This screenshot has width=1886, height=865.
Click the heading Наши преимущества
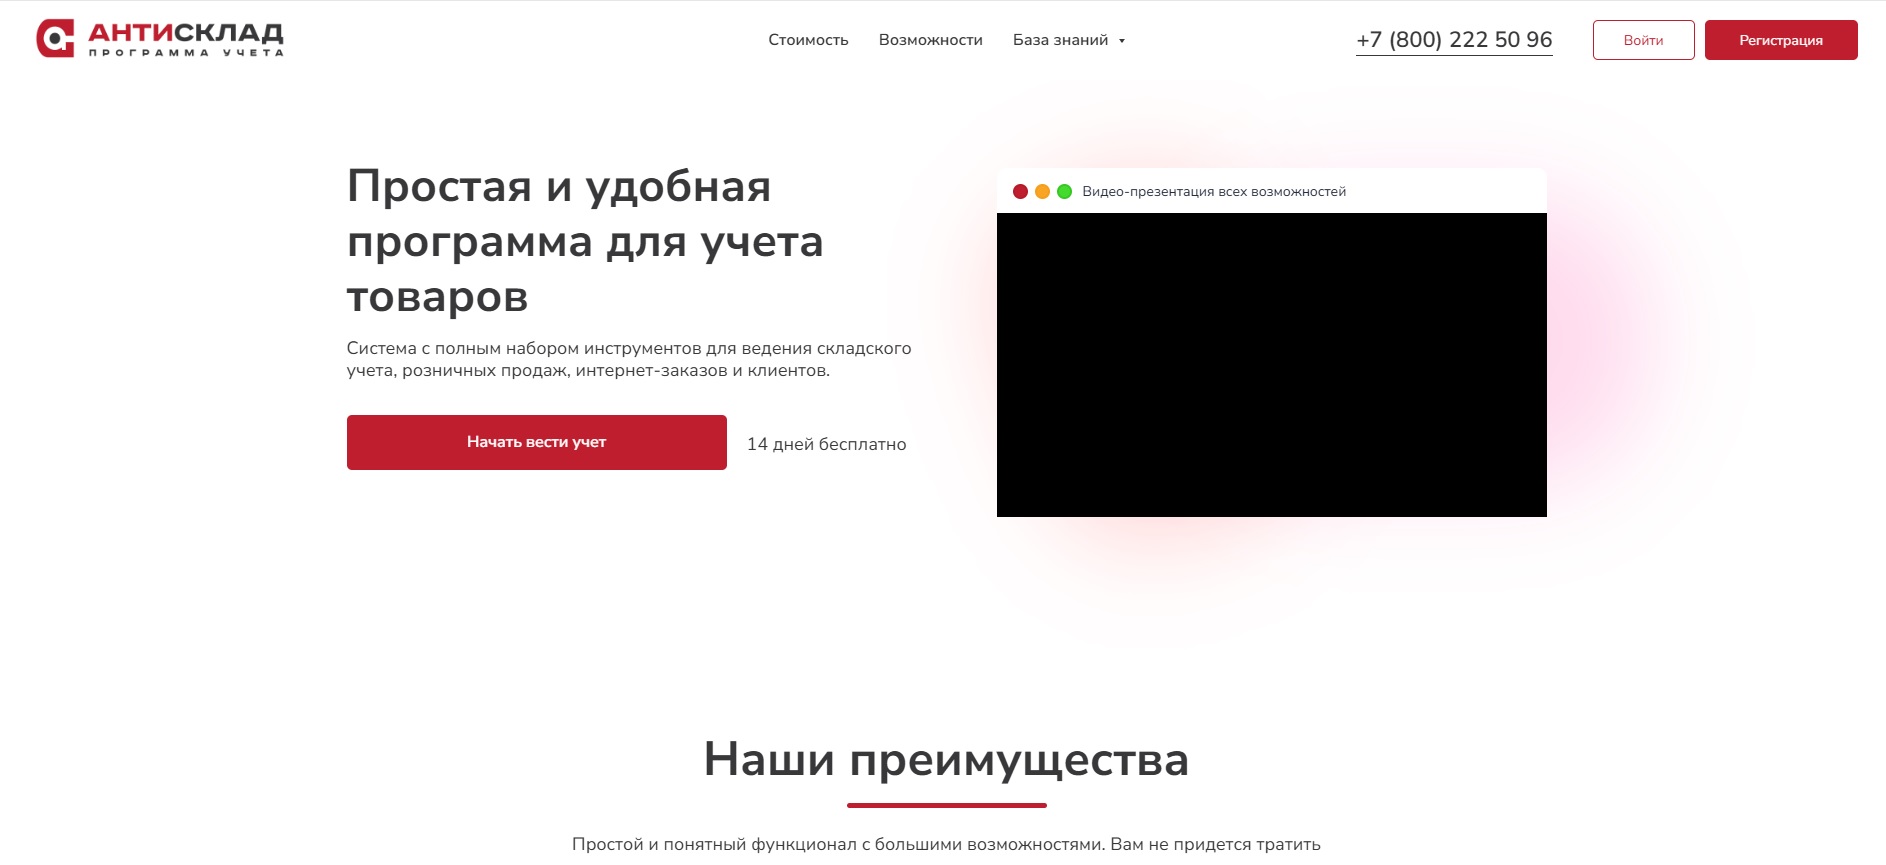click(946, 759)
